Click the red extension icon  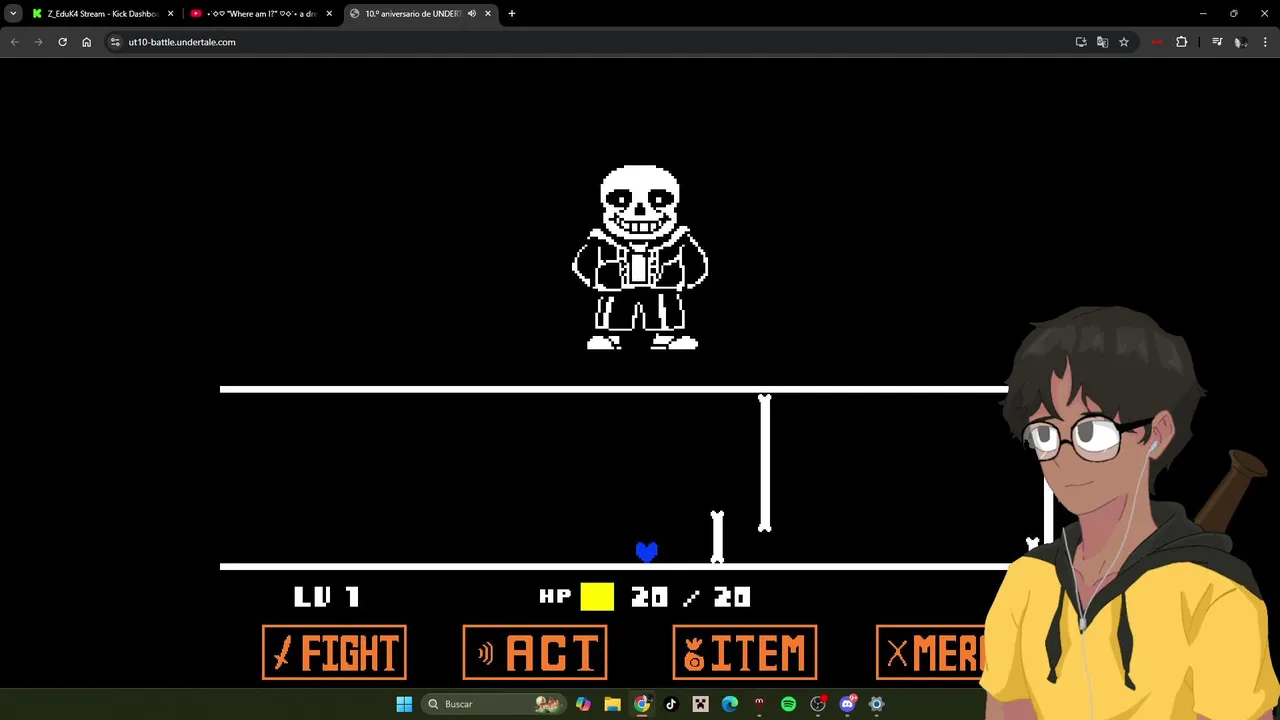click(1157, 42)
